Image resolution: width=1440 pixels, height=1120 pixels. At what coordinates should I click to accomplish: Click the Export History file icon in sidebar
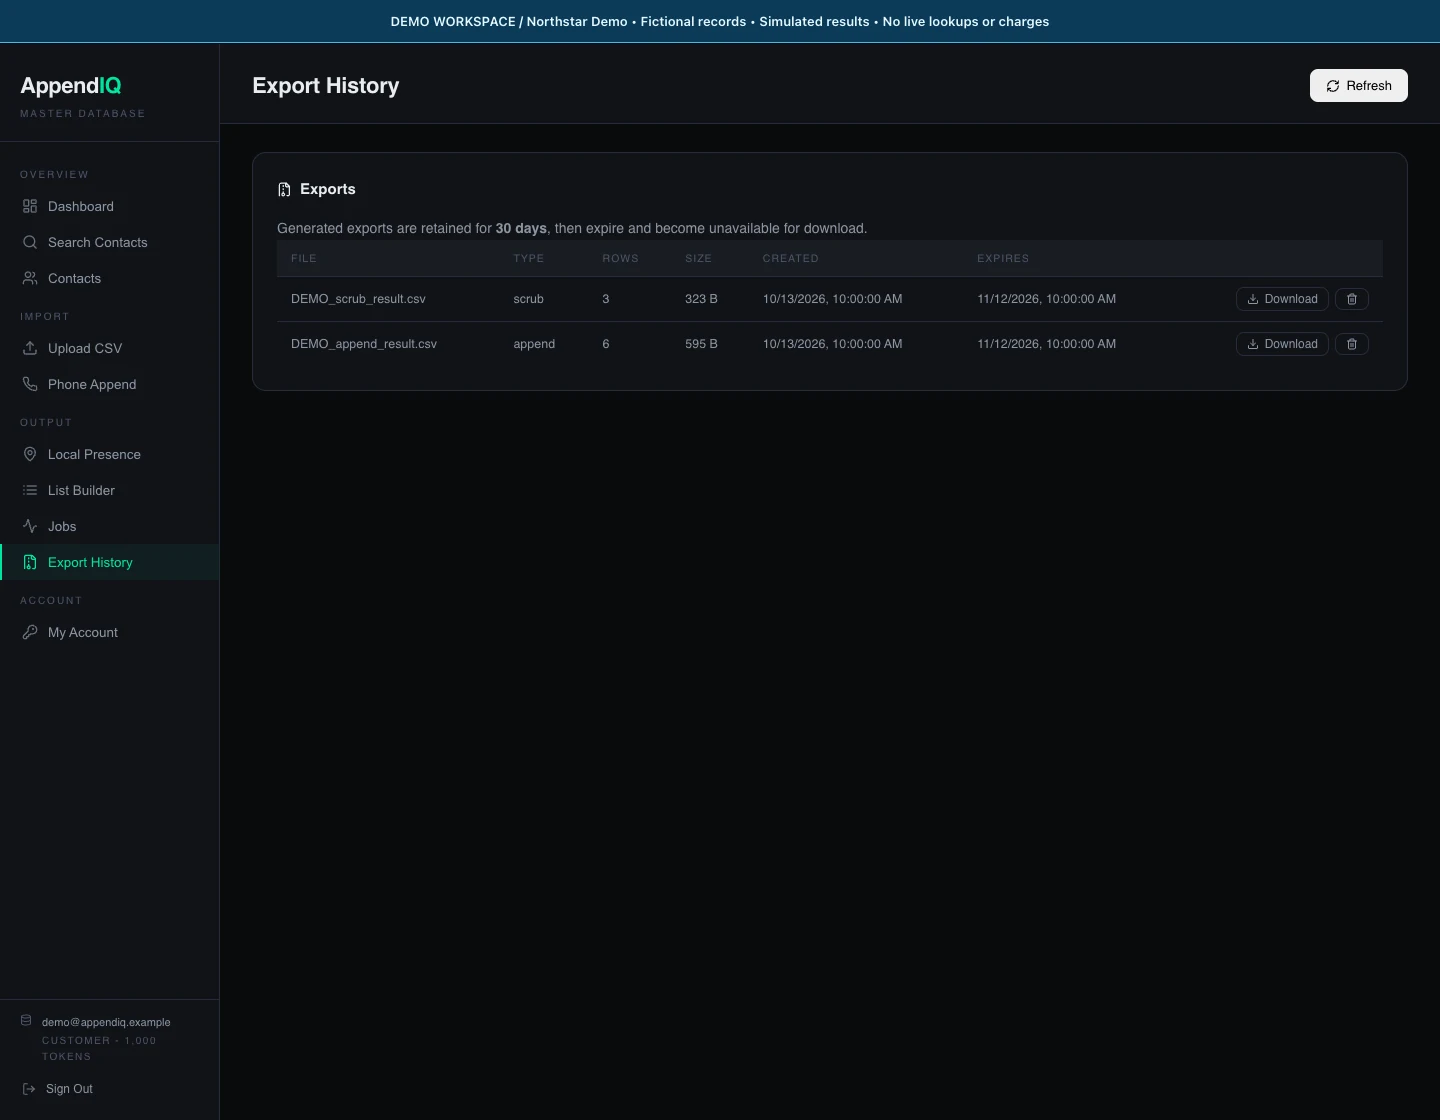(30, 562)
